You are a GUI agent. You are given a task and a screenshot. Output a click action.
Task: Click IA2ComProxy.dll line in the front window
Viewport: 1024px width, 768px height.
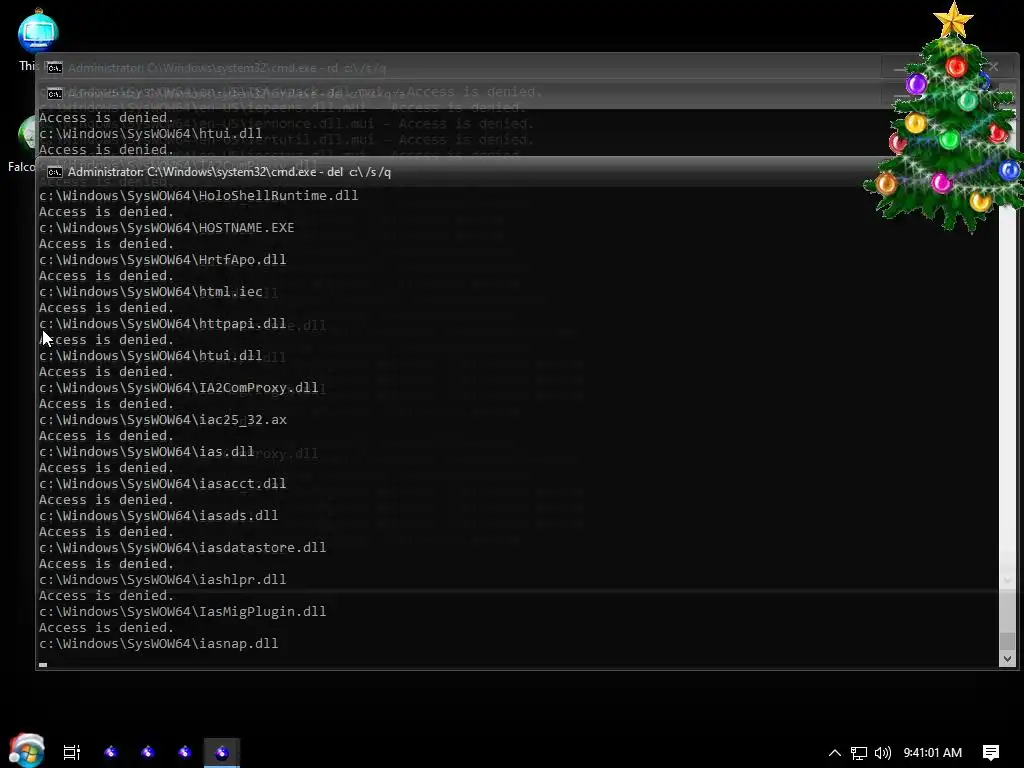178,387
